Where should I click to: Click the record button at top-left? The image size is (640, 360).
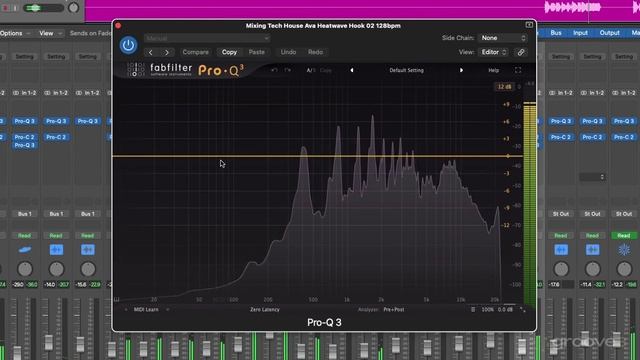point(6,8)
